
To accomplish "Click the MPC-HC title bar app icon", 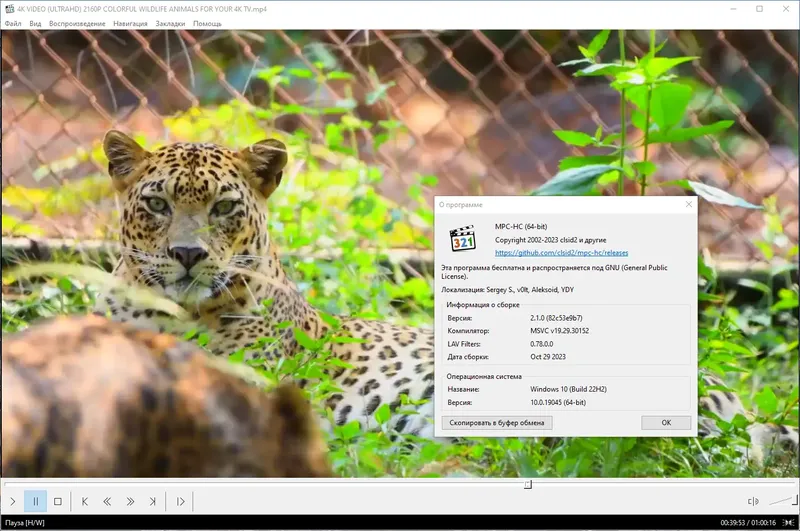I will point(9,9).
